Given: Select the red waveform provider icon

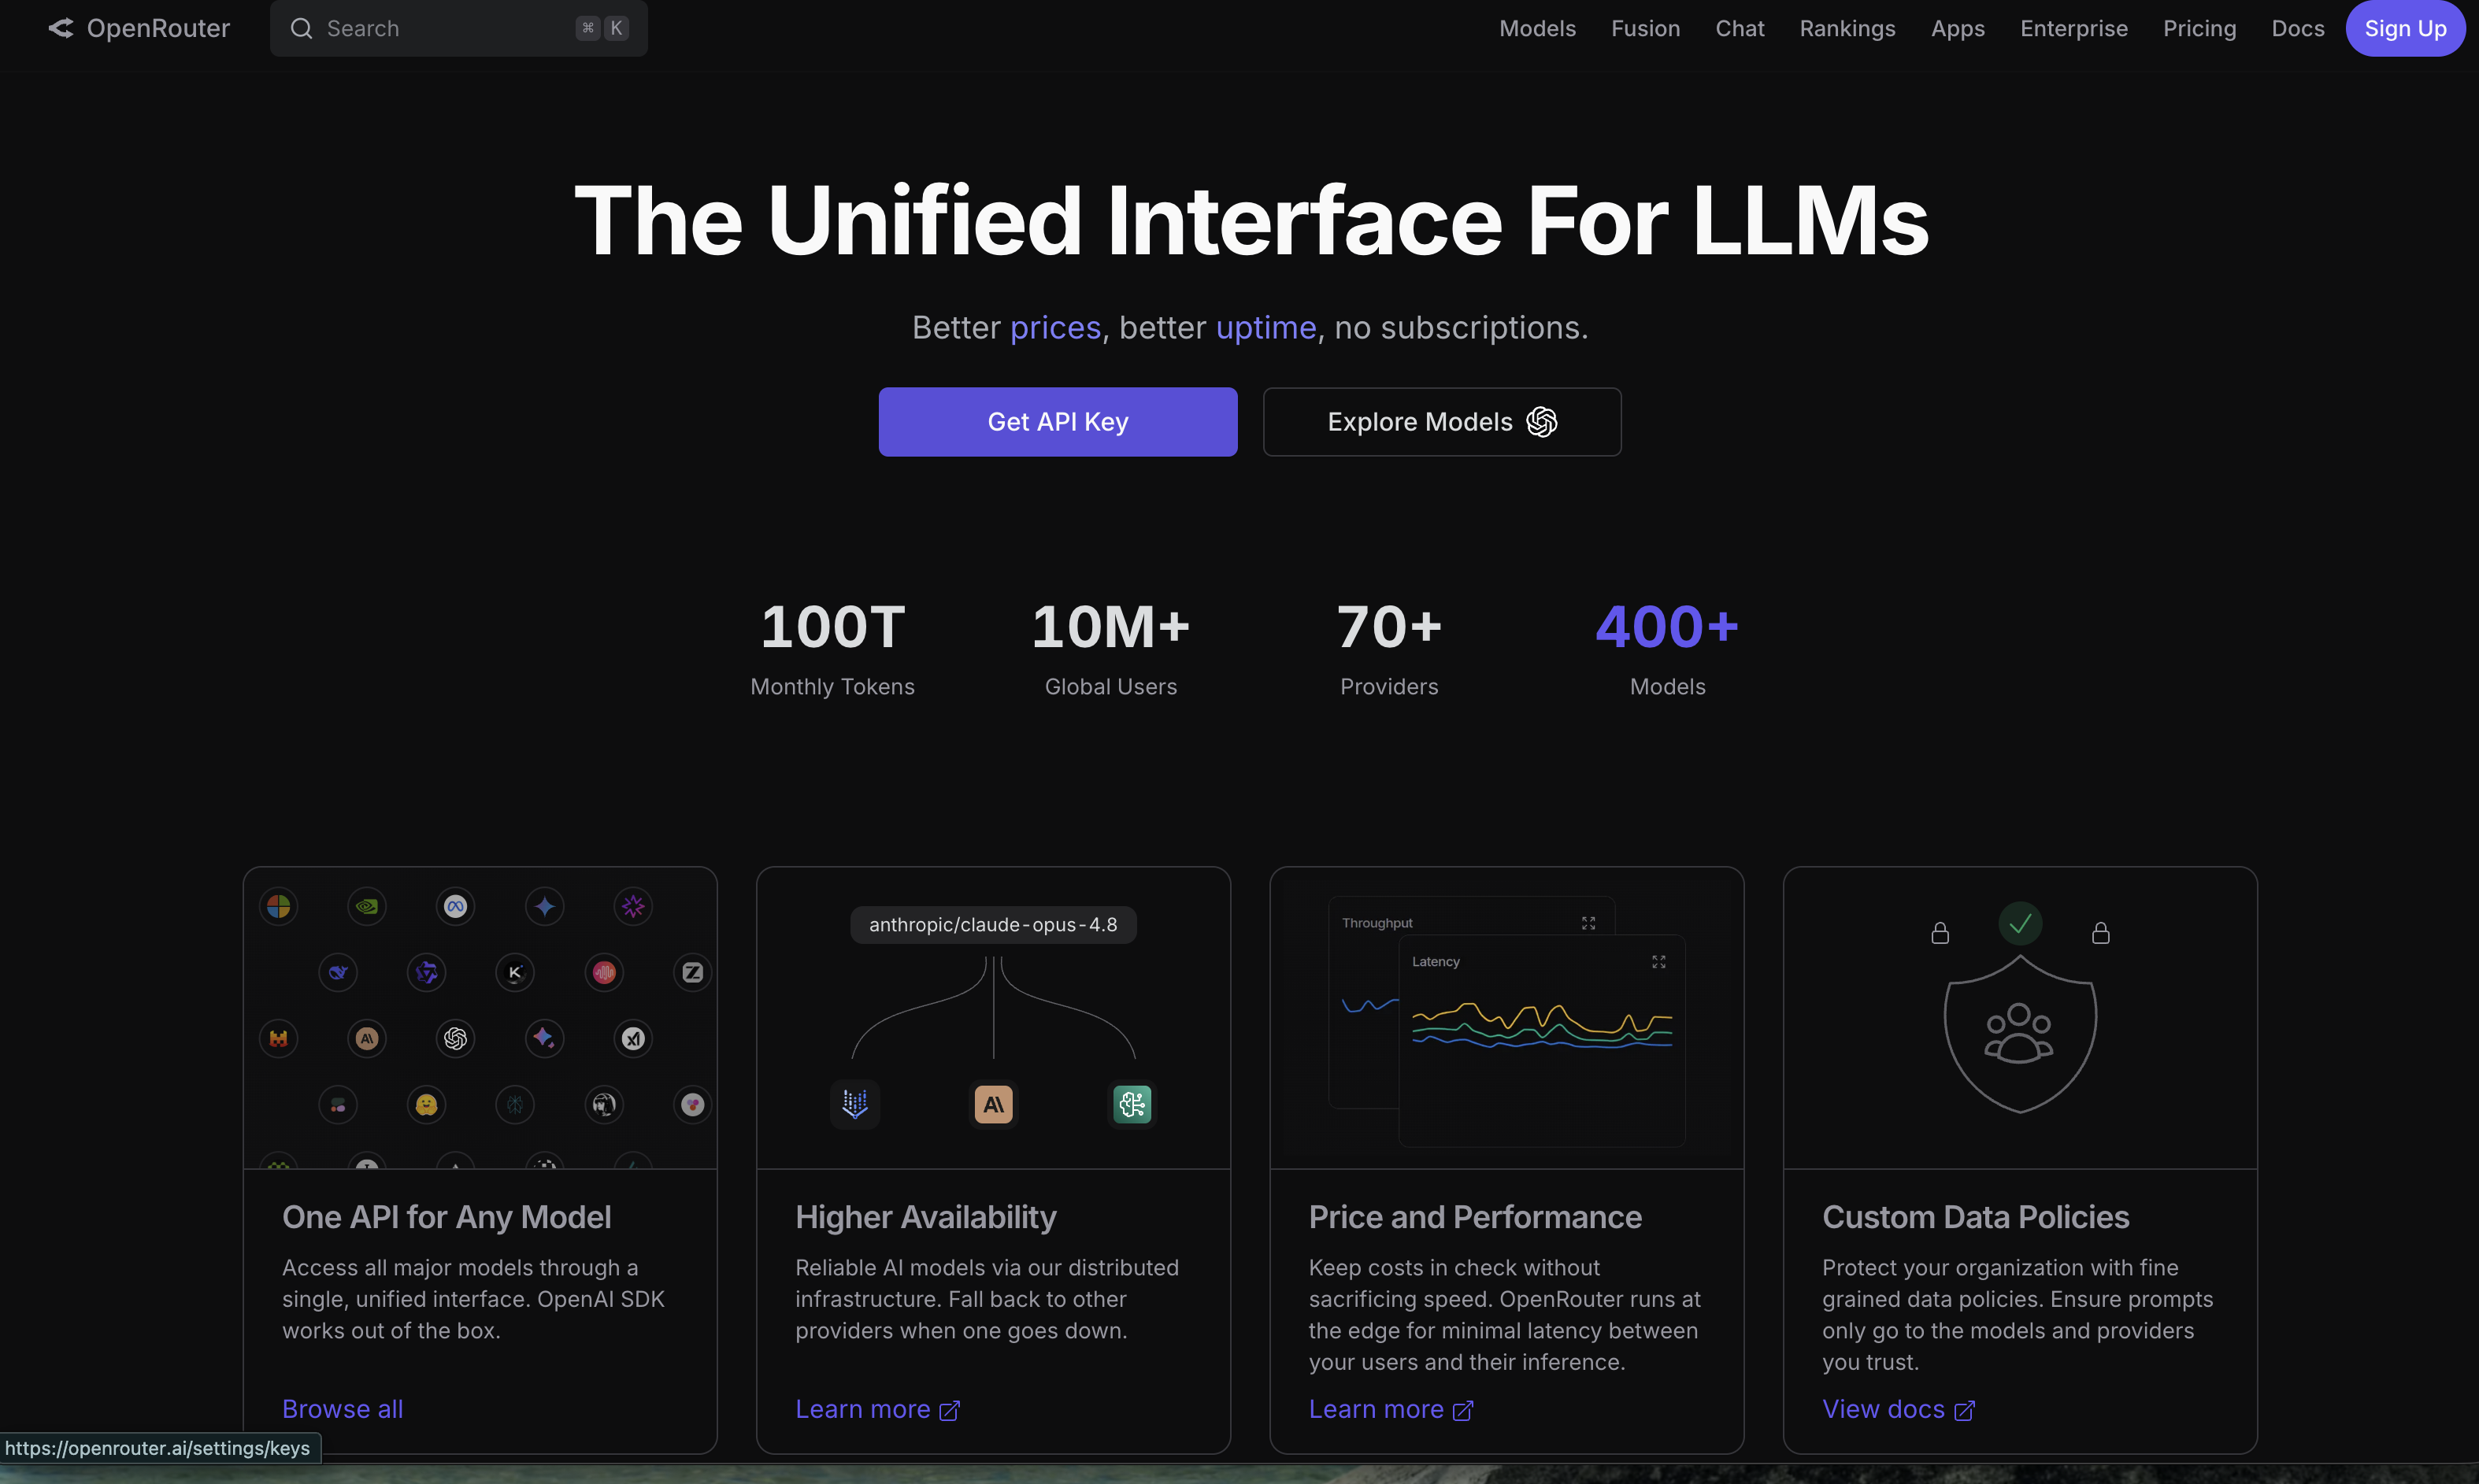Looking at the screenshot, I should click(604, 972).
